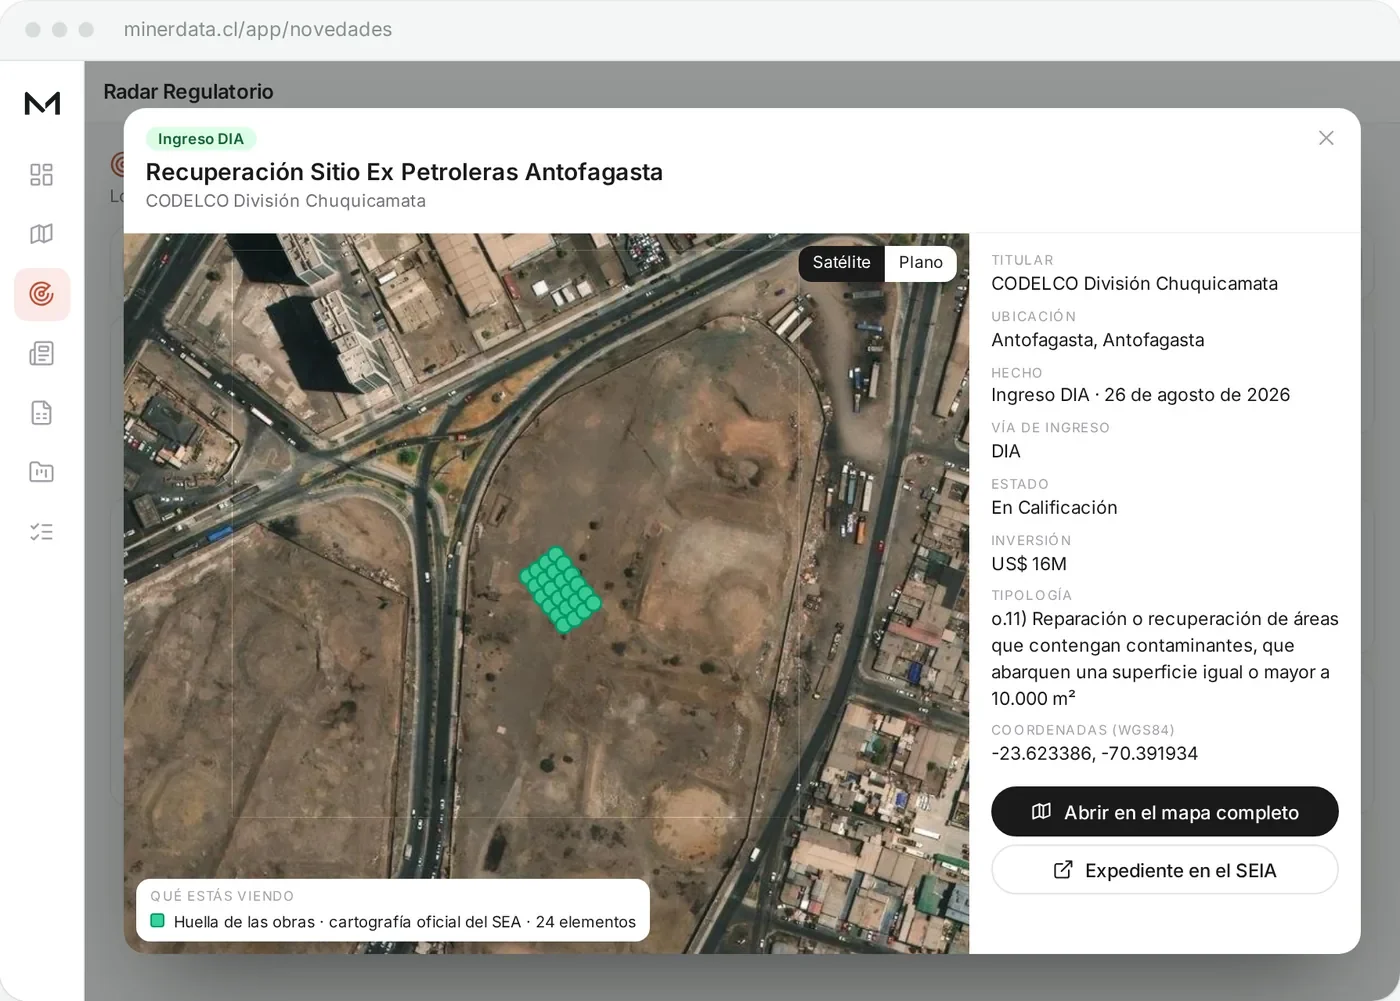This screenshot has width=1400, height=1001.
Task: Click the green legend swatch for Huella de las obras
Action: tap(157, 921)
